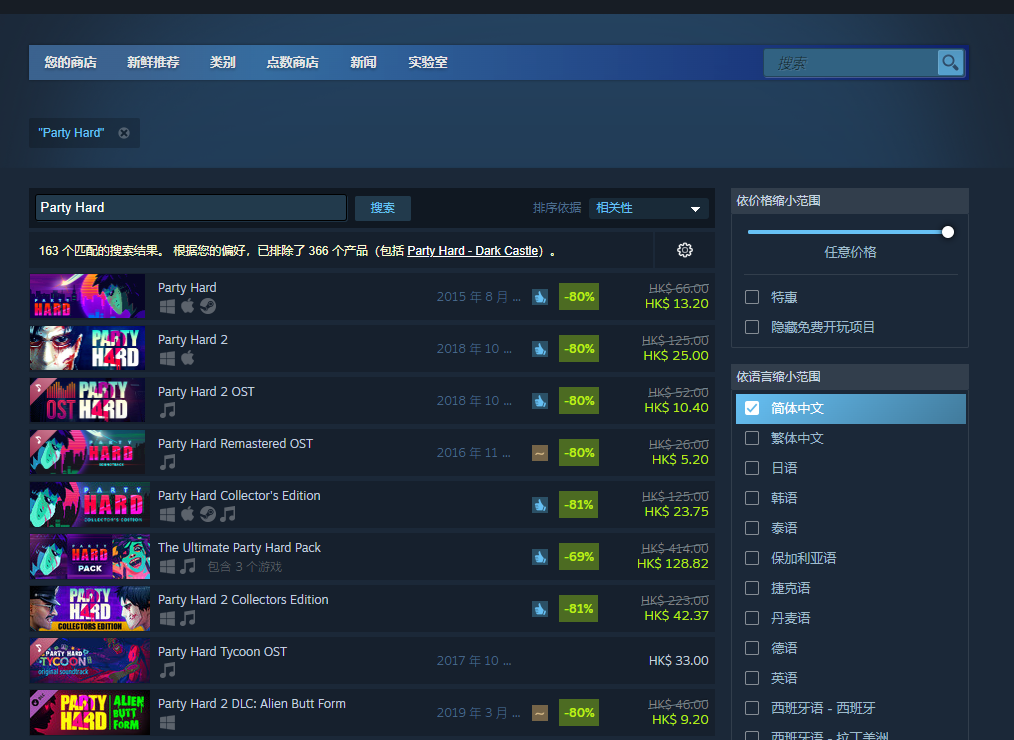Uncheck the 简体中文 language filter

click(752, 408)
